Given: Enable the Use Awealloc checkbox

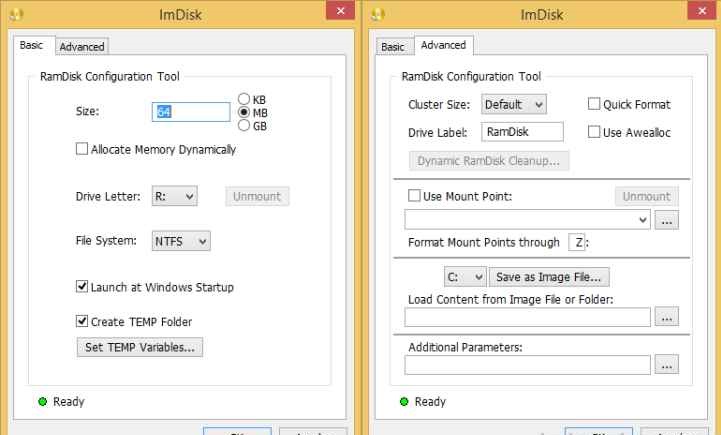Looking at the screenshot, I should [594, 131].
